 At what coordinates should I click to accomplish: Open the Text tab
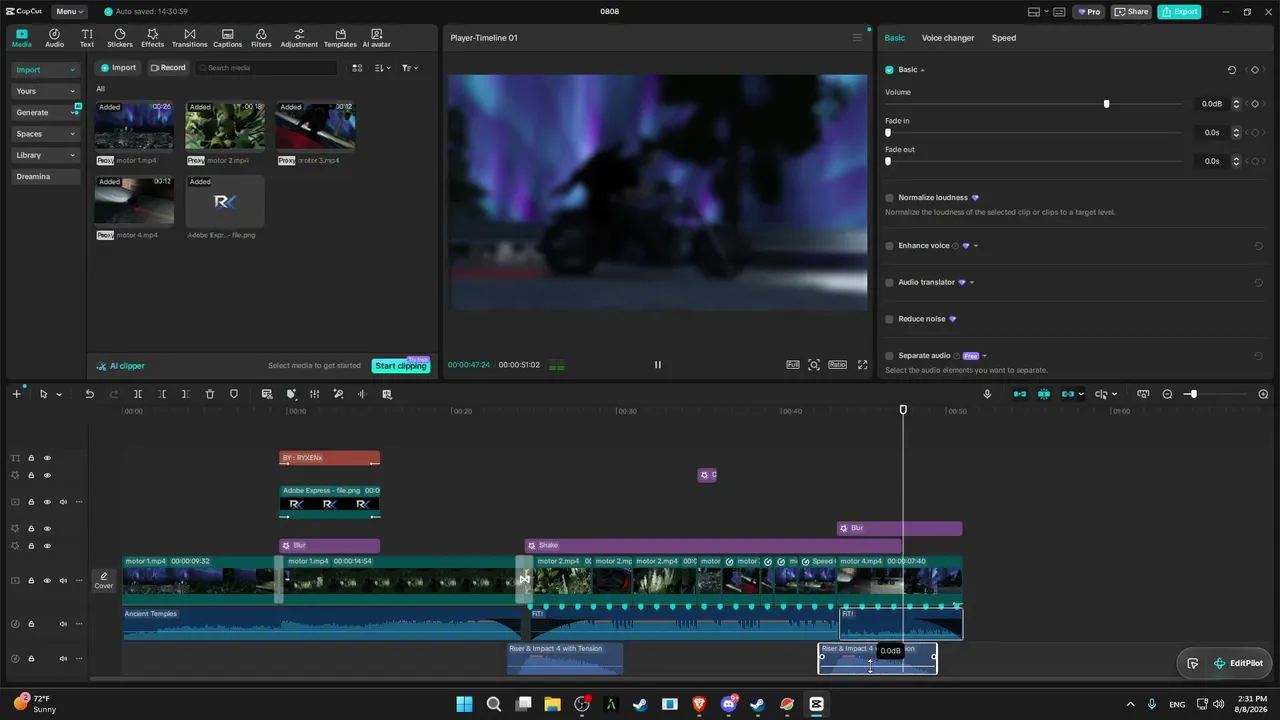coord(87,38)
